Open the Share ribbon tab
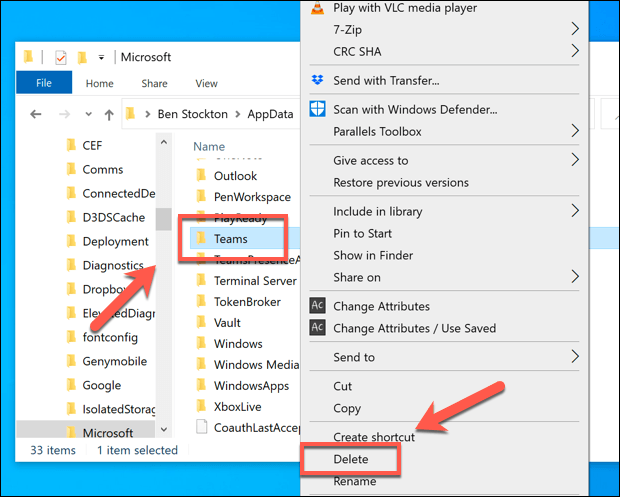The image size is (620, 497). [154, 83]
